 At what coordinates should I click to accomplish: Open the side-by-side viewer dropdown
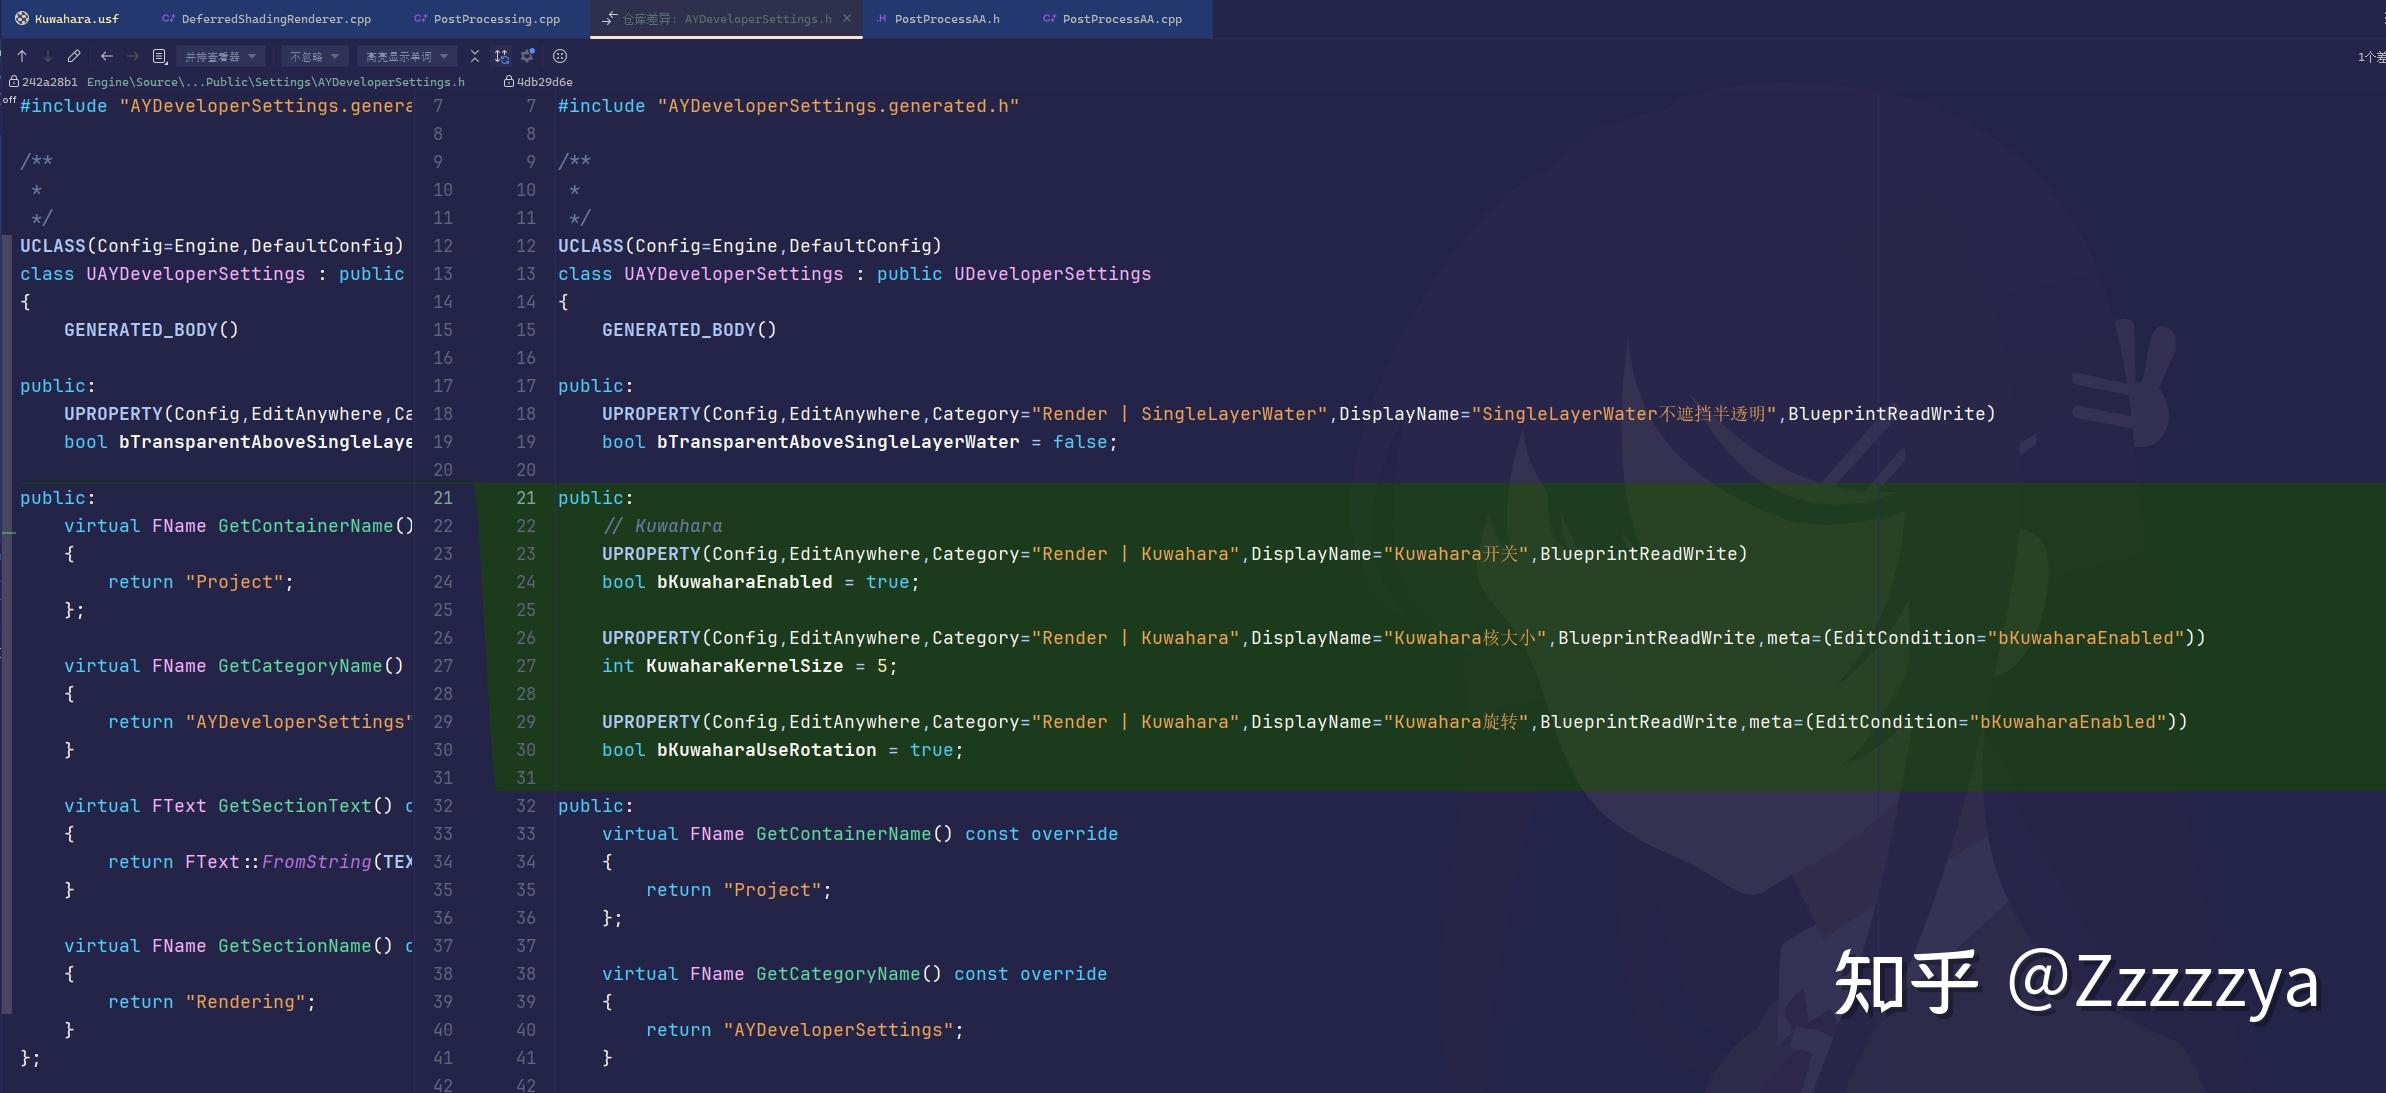click(220, 56)
